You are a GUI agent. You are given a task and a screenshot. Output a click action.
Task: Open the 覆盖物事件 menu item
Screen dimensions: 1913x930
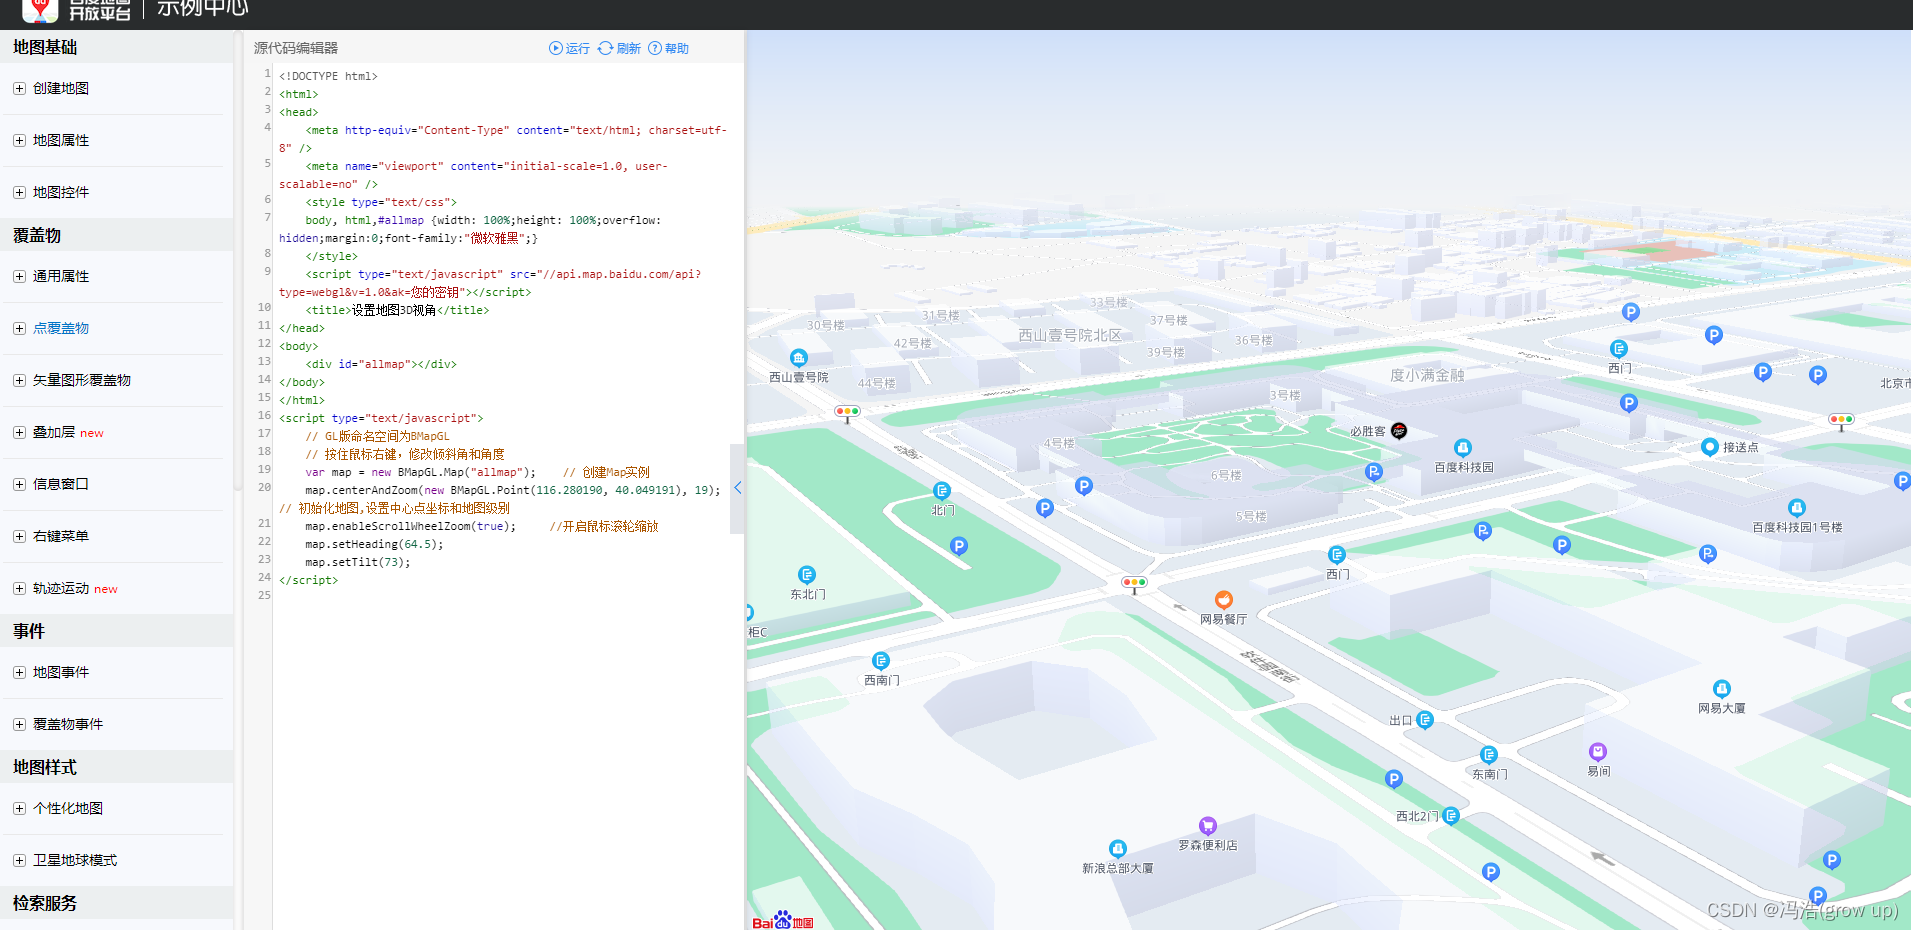[x=68, y=724]
